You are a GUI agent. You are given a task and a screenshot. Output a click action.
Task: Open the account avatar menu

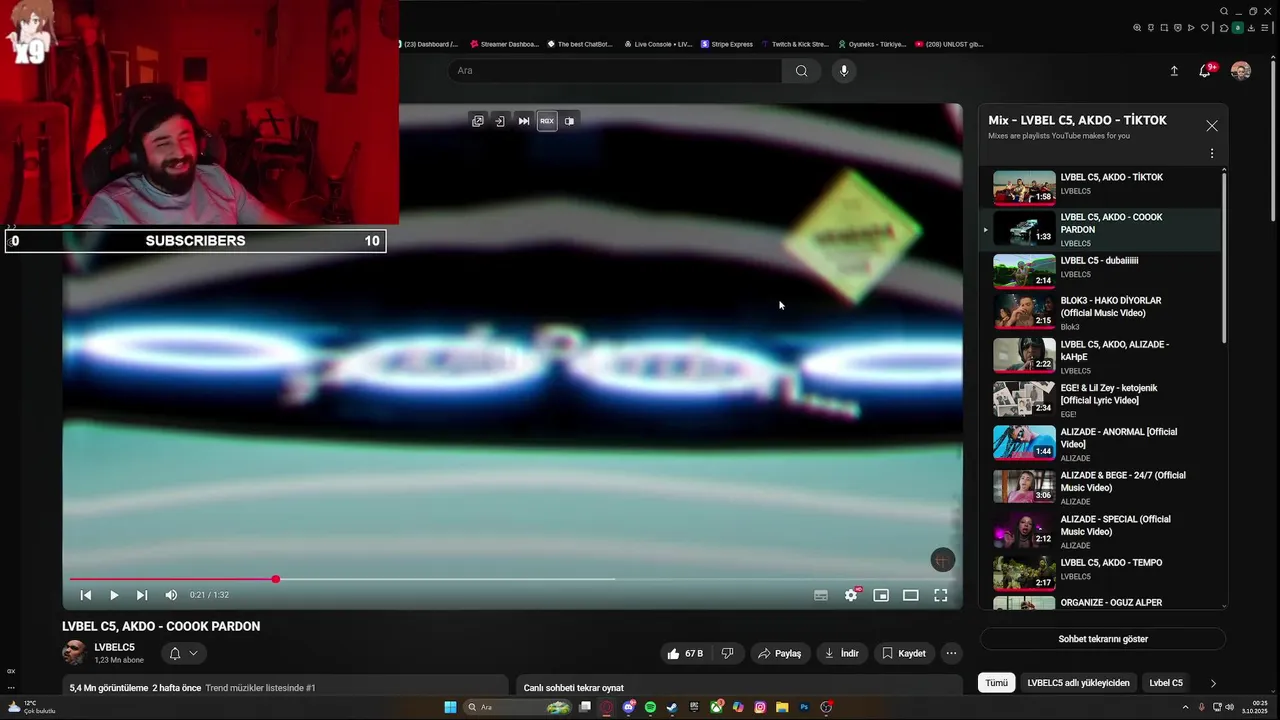click(1241, 71)
